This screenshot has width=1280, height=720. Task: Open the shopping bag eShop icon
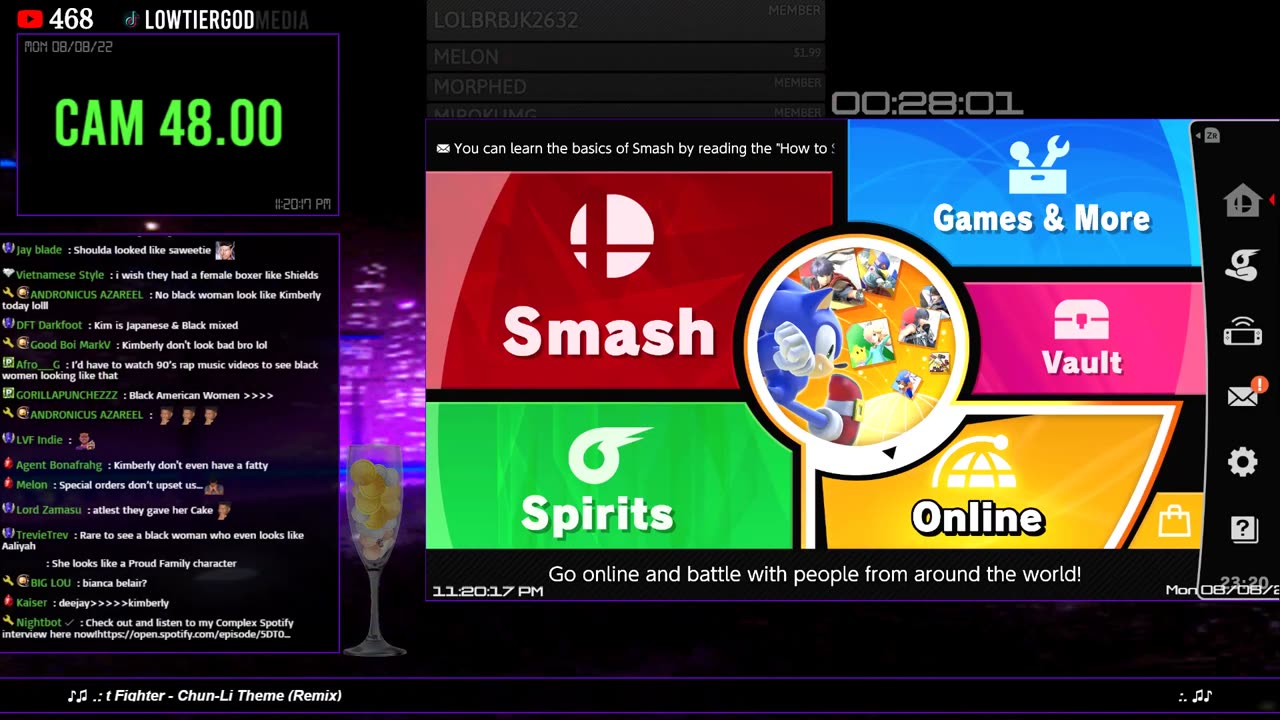[x=1174, y=521]
